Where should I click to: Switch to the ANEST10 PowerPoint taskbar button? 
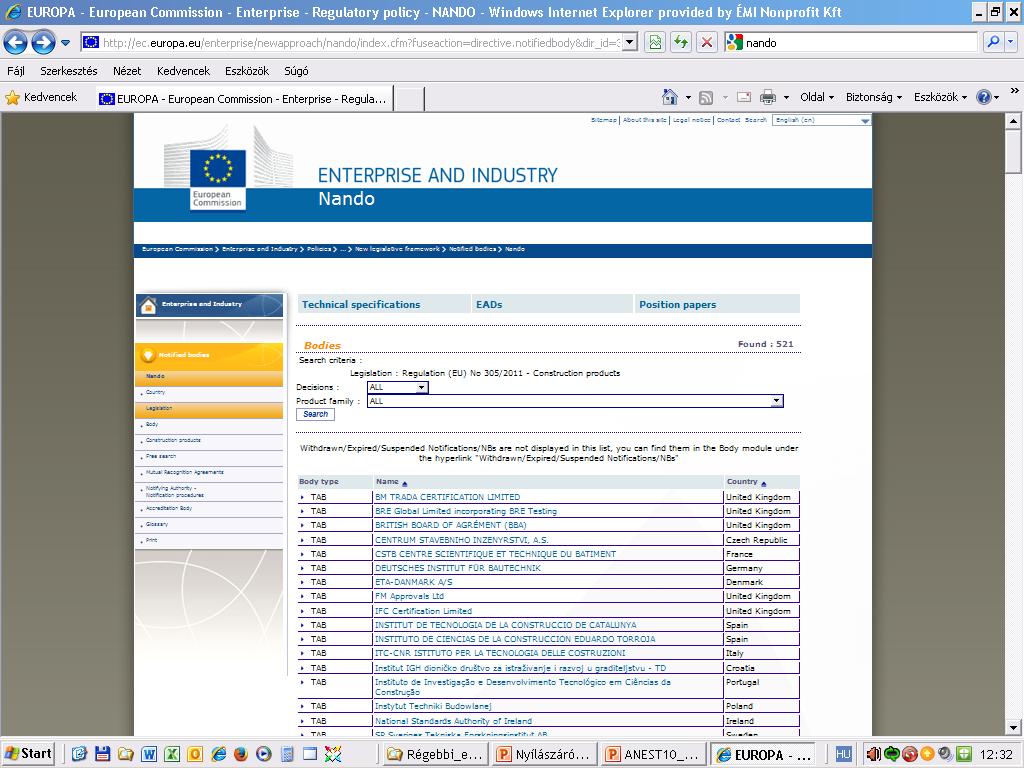pyautogui.click(x=654, y=754)
